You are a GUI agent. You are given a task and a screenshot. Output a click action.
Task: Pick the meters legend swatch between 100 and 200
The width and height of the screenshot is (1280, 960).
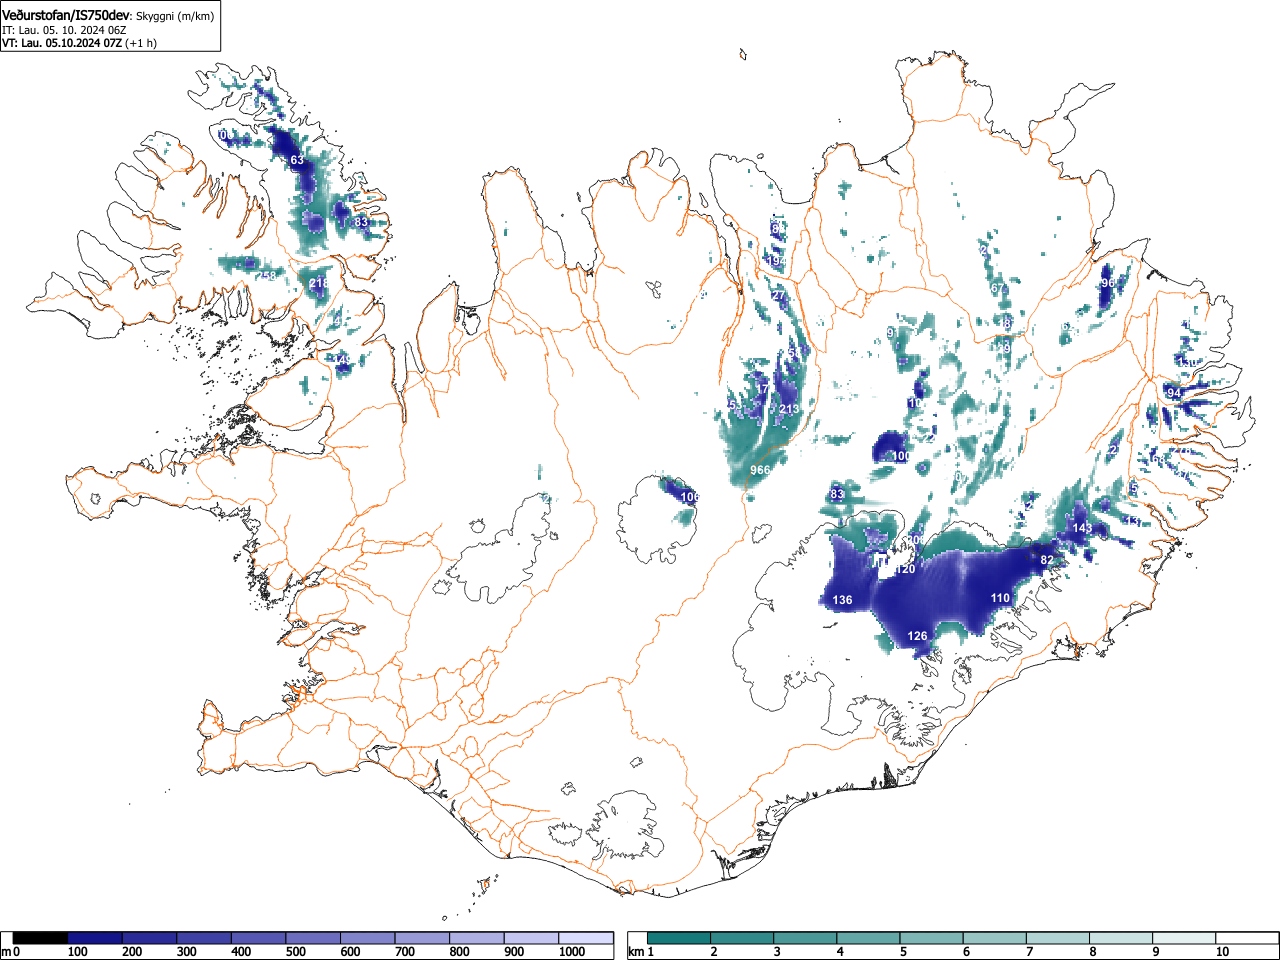(x=95, y=938)
